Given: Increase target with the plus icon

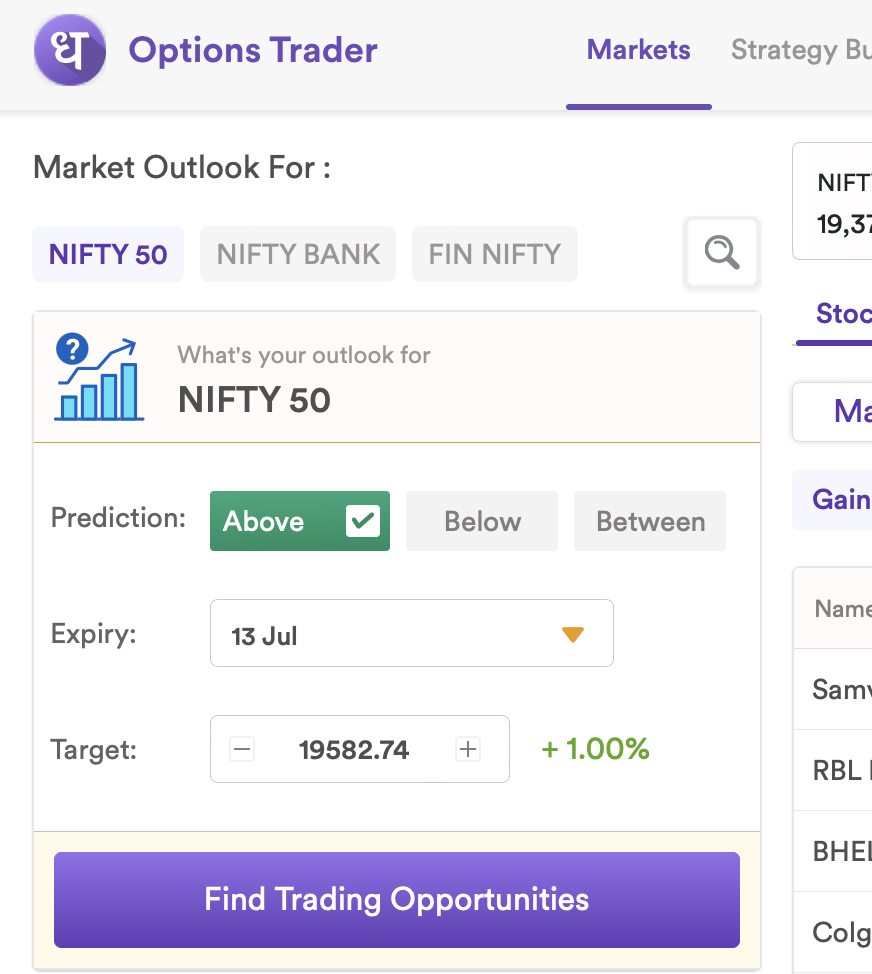Looking at the screenshot, I should (x=468, y=749).
